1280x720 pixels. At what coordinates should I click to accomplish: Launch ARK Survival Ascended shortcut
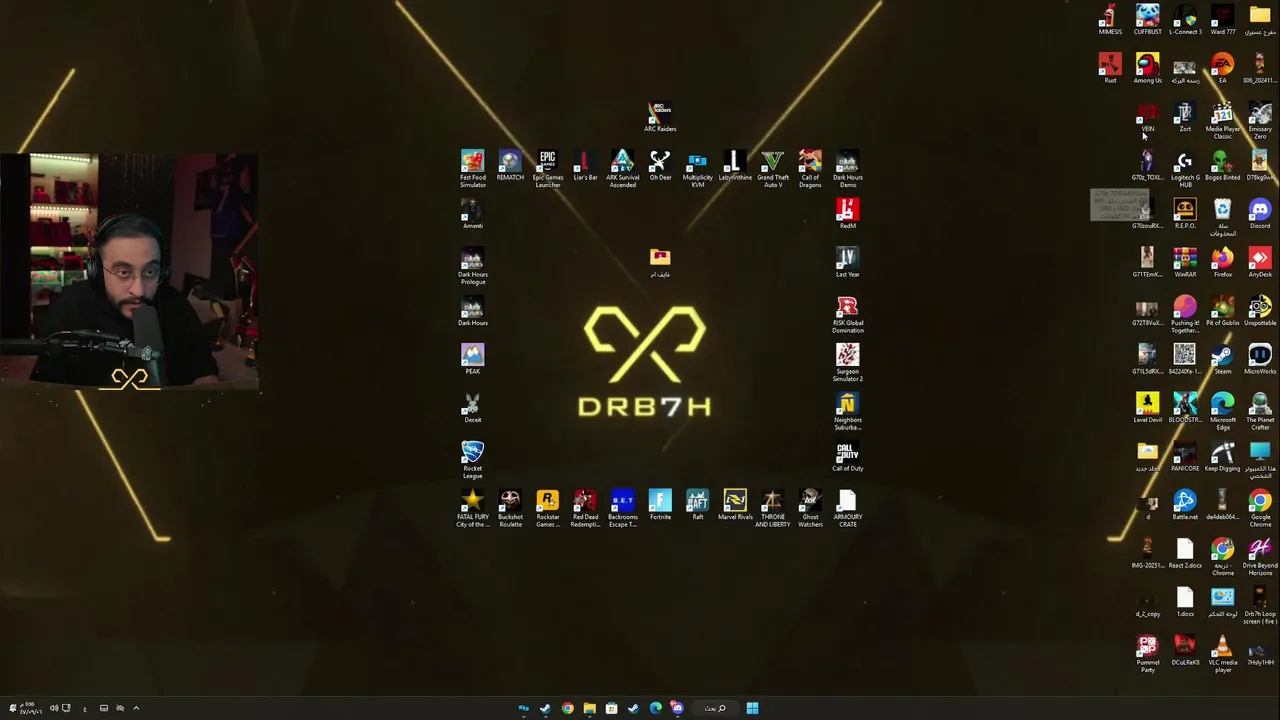[622, 169]
